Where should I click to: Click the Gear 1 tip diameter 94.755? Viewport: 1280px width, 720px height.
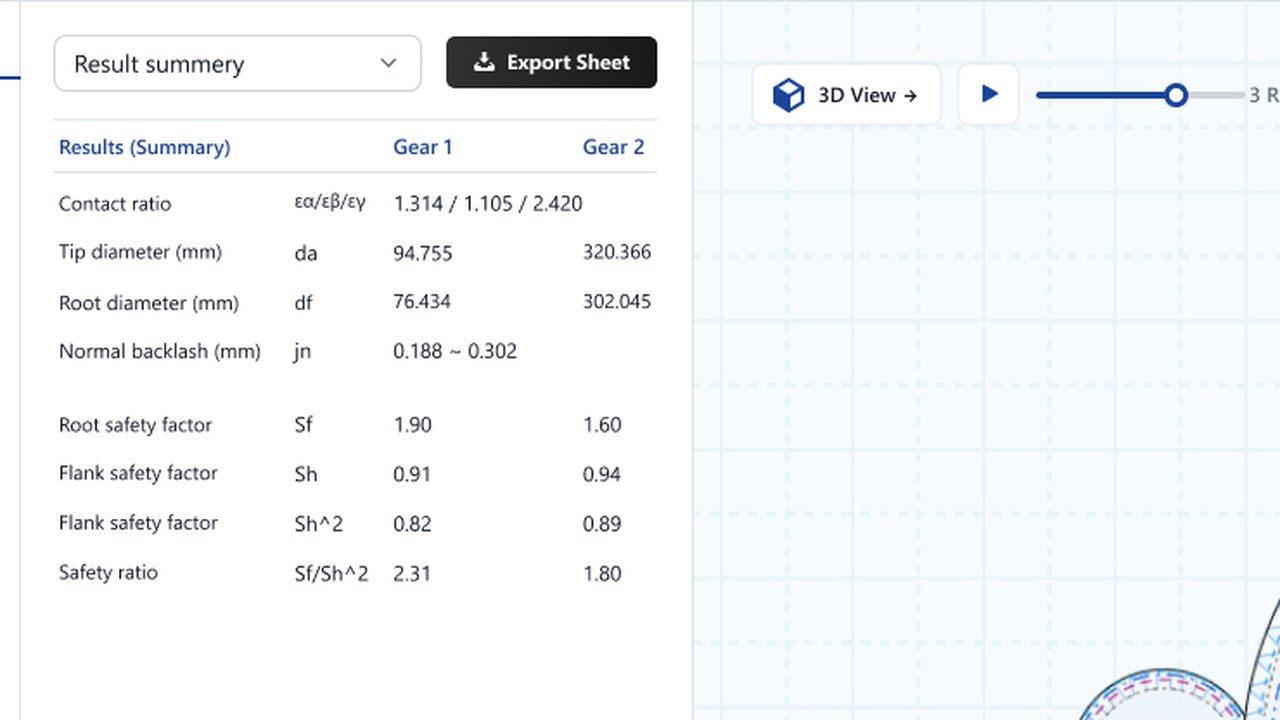pos(423,253)
